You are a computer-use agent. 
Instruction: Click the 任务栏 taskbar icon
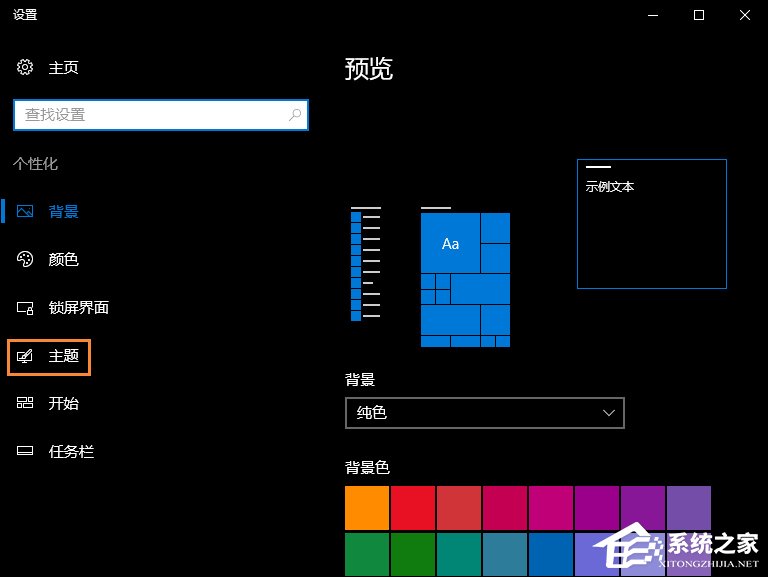coord(25,451)
